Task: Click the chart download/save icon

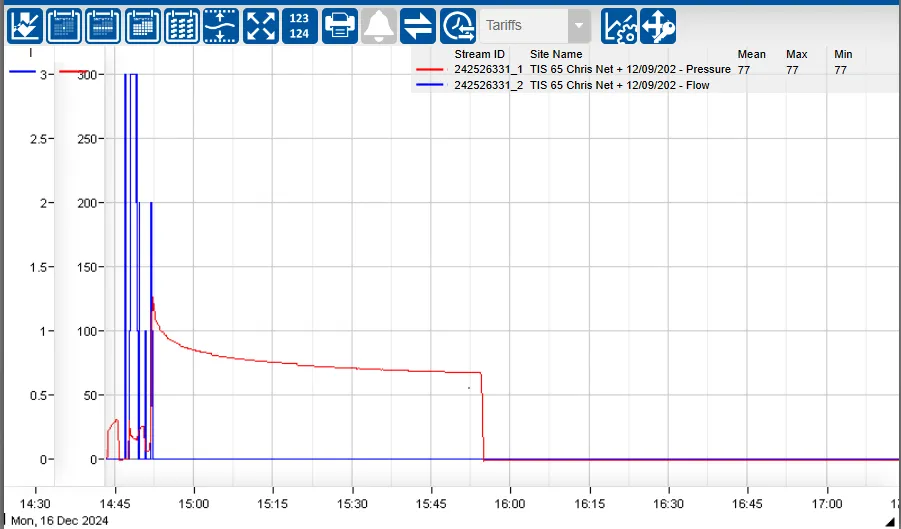Action: [x=25, y=26]
